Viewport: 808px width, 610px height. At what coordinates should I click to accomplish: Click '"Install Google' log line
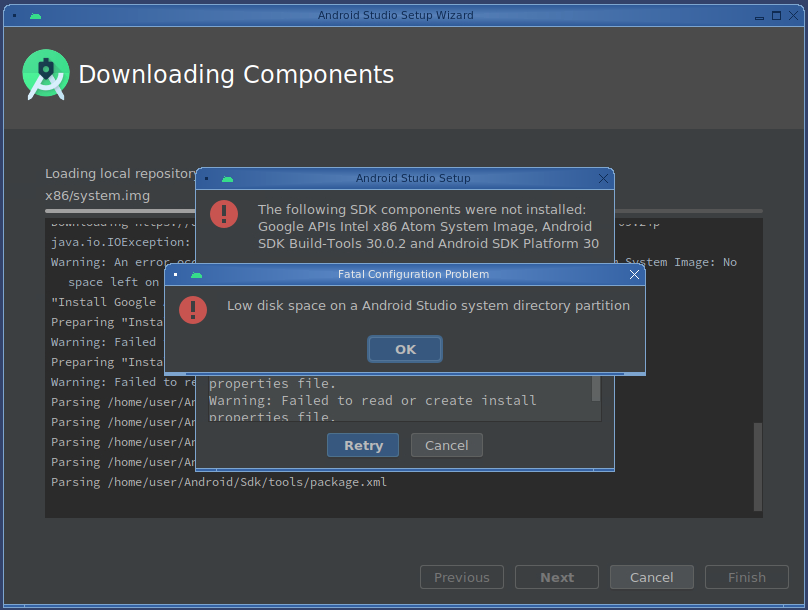tap(103, 302)
